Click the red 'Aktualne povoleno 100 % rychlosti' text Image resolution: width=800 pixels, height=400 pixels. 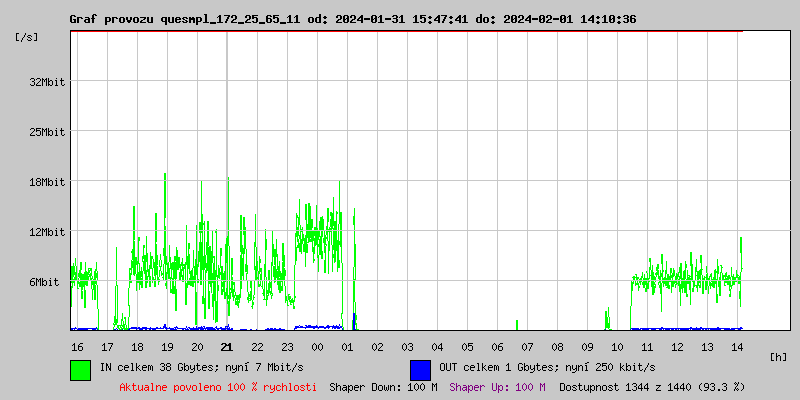click(x=218, y=387)
